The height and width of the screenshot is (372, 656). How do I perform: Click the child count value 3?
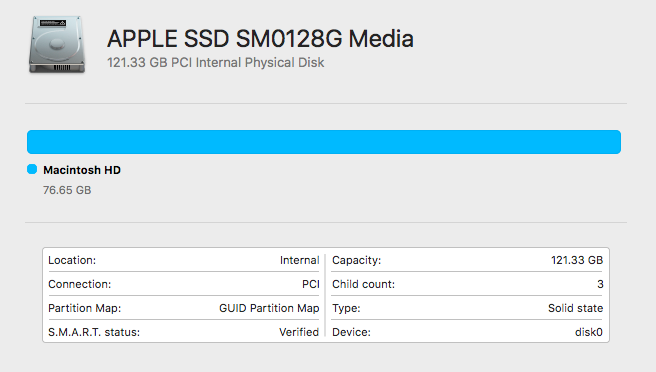[x=600, y=284]
